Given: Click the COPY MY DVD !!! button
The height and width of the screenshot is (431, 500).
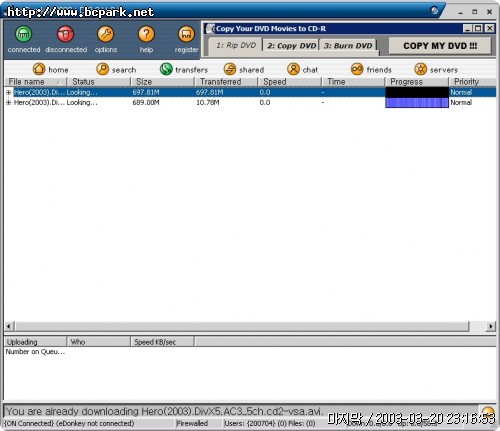Looking at the screenshot, I should coord(440,46).
